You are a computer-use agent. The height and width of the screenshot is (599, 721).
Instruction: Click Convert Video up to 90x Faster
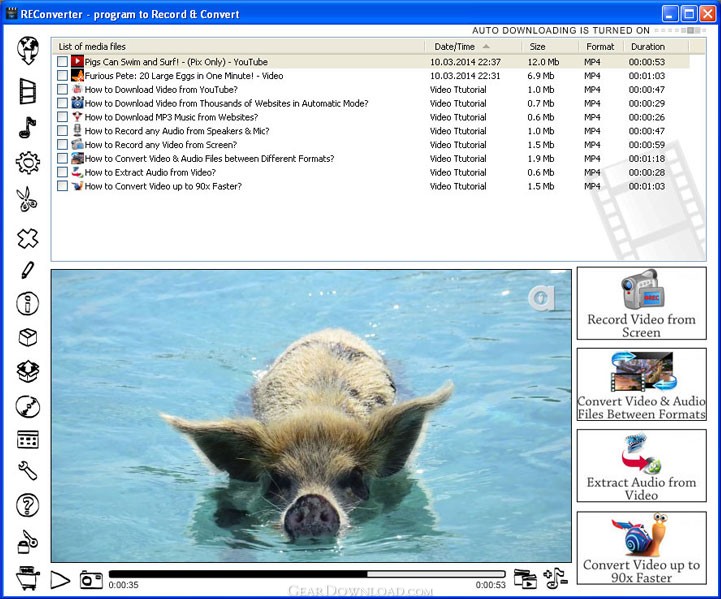pyautogui.click(x=641, y=548)
